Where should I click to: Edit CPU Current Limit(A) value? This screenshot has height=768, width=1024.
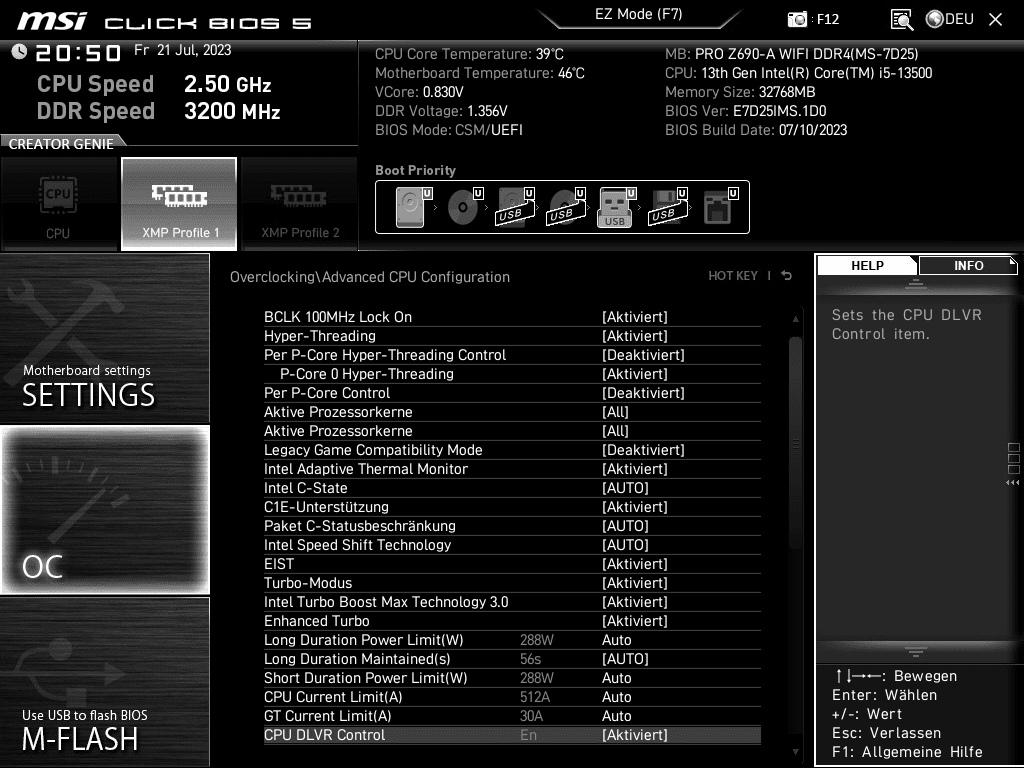tap(616, 697)
